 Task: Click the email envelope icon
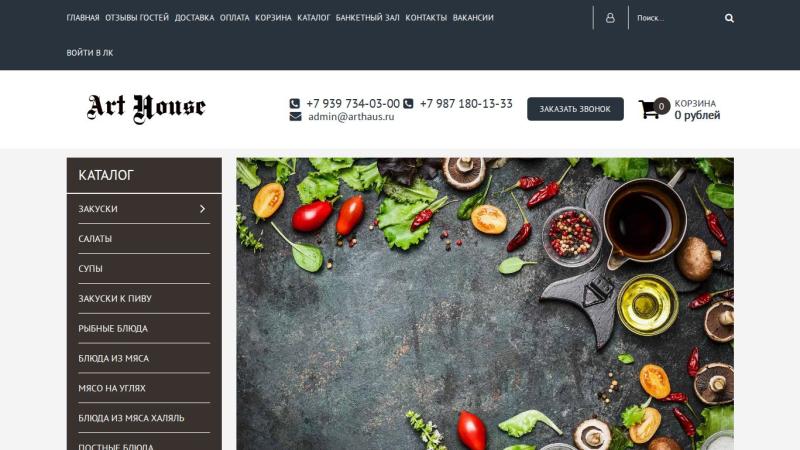(x=295, y=116)
